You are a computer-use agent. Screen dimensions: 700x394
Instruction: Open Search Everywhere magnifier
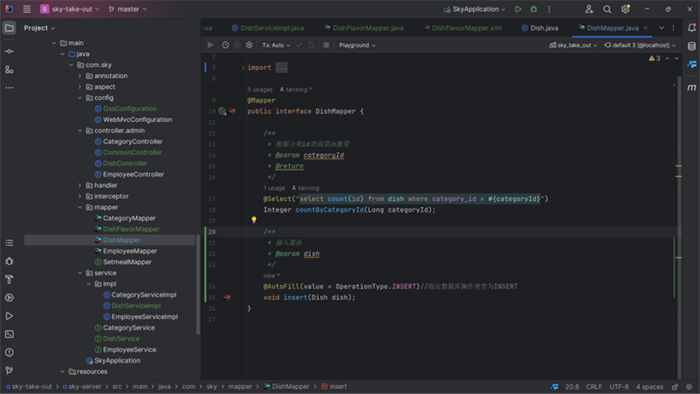click(607, 9)
